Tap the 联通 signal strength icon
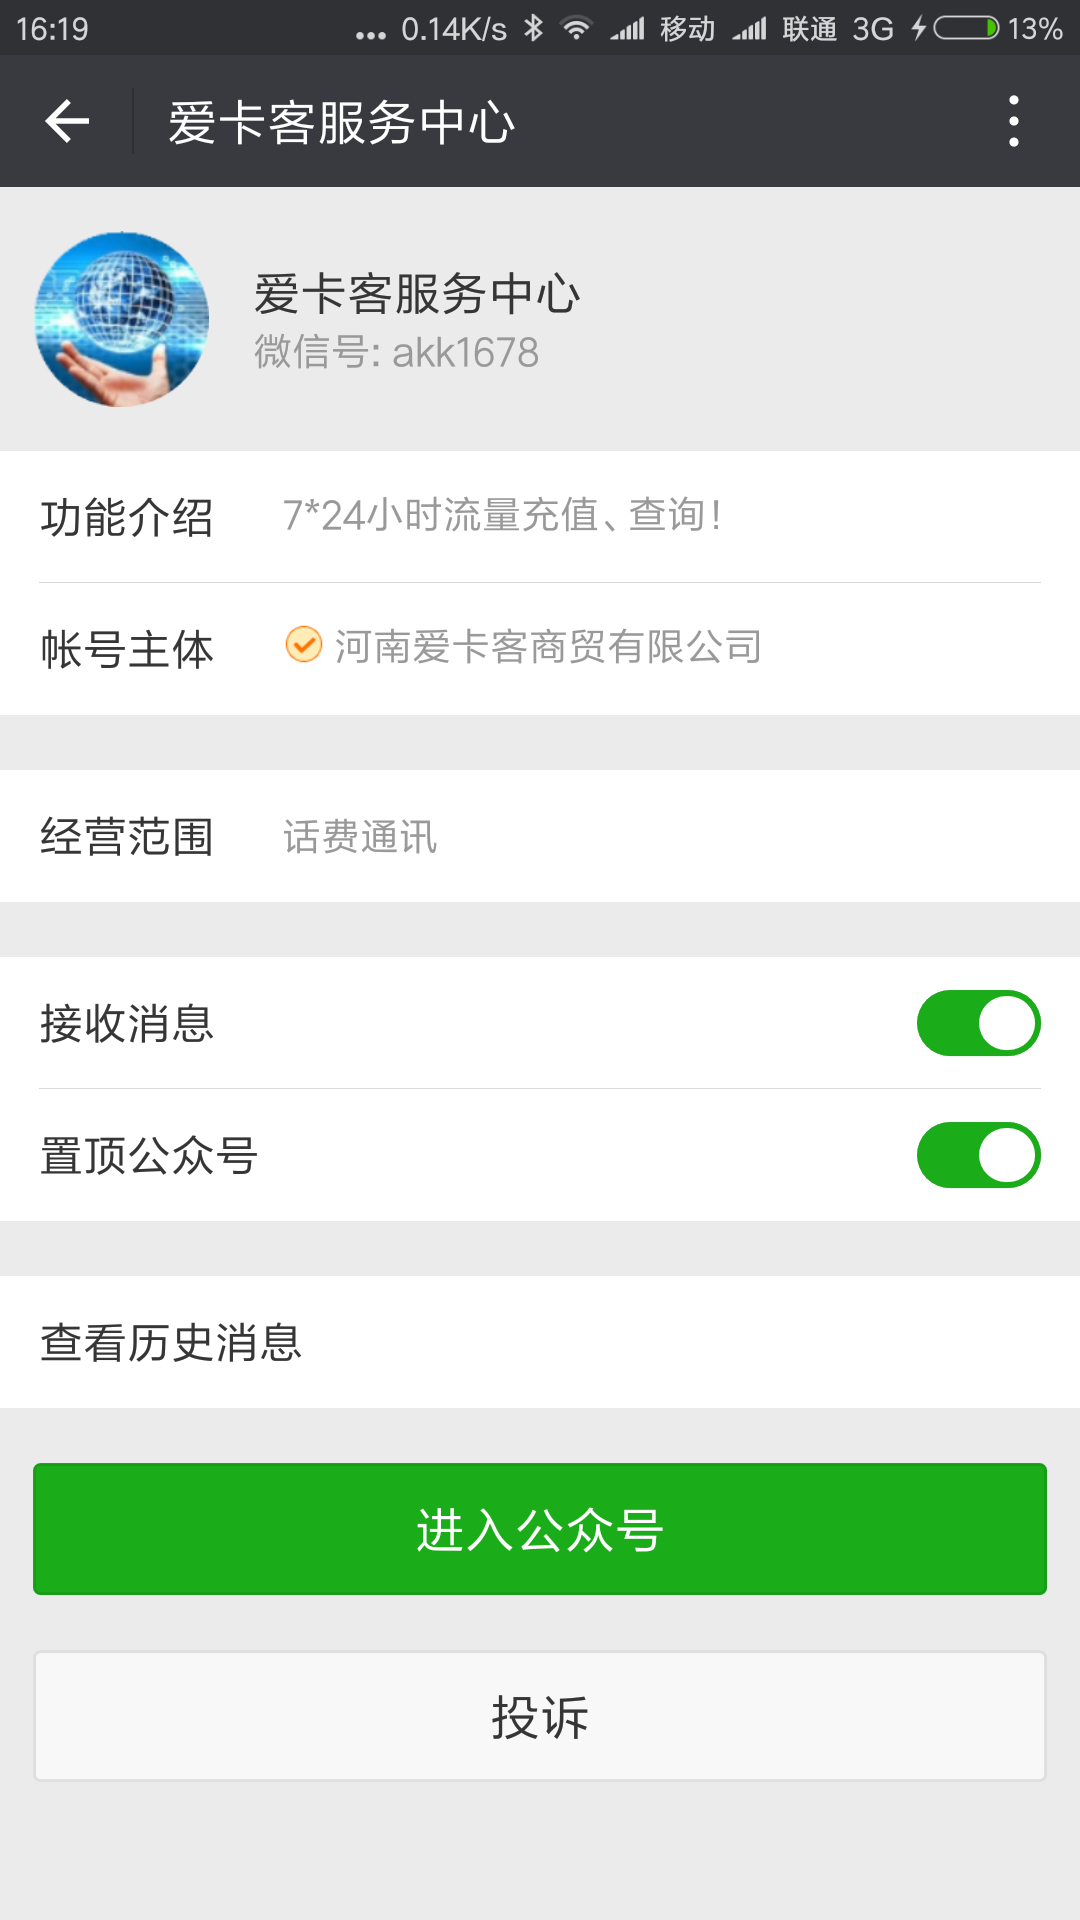This screenshot has height=1920, width=1080. coord(750,28)
